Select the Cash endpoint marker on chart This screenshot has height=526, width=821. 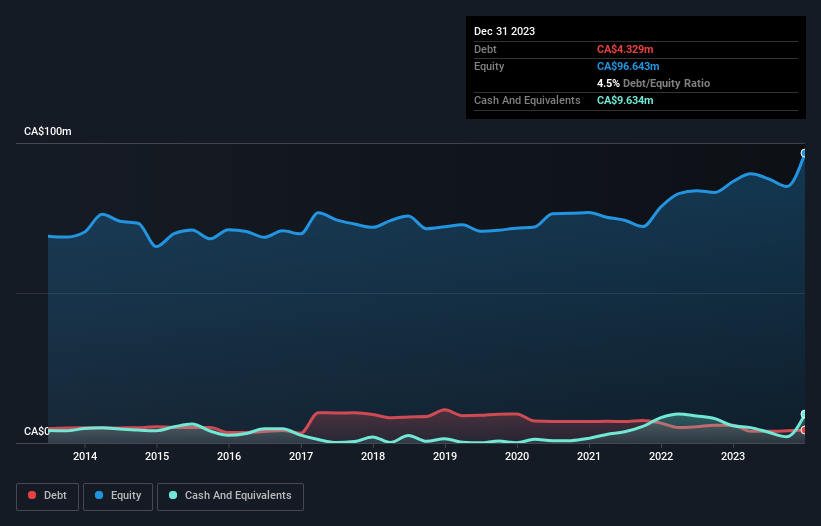coord(804,414)
